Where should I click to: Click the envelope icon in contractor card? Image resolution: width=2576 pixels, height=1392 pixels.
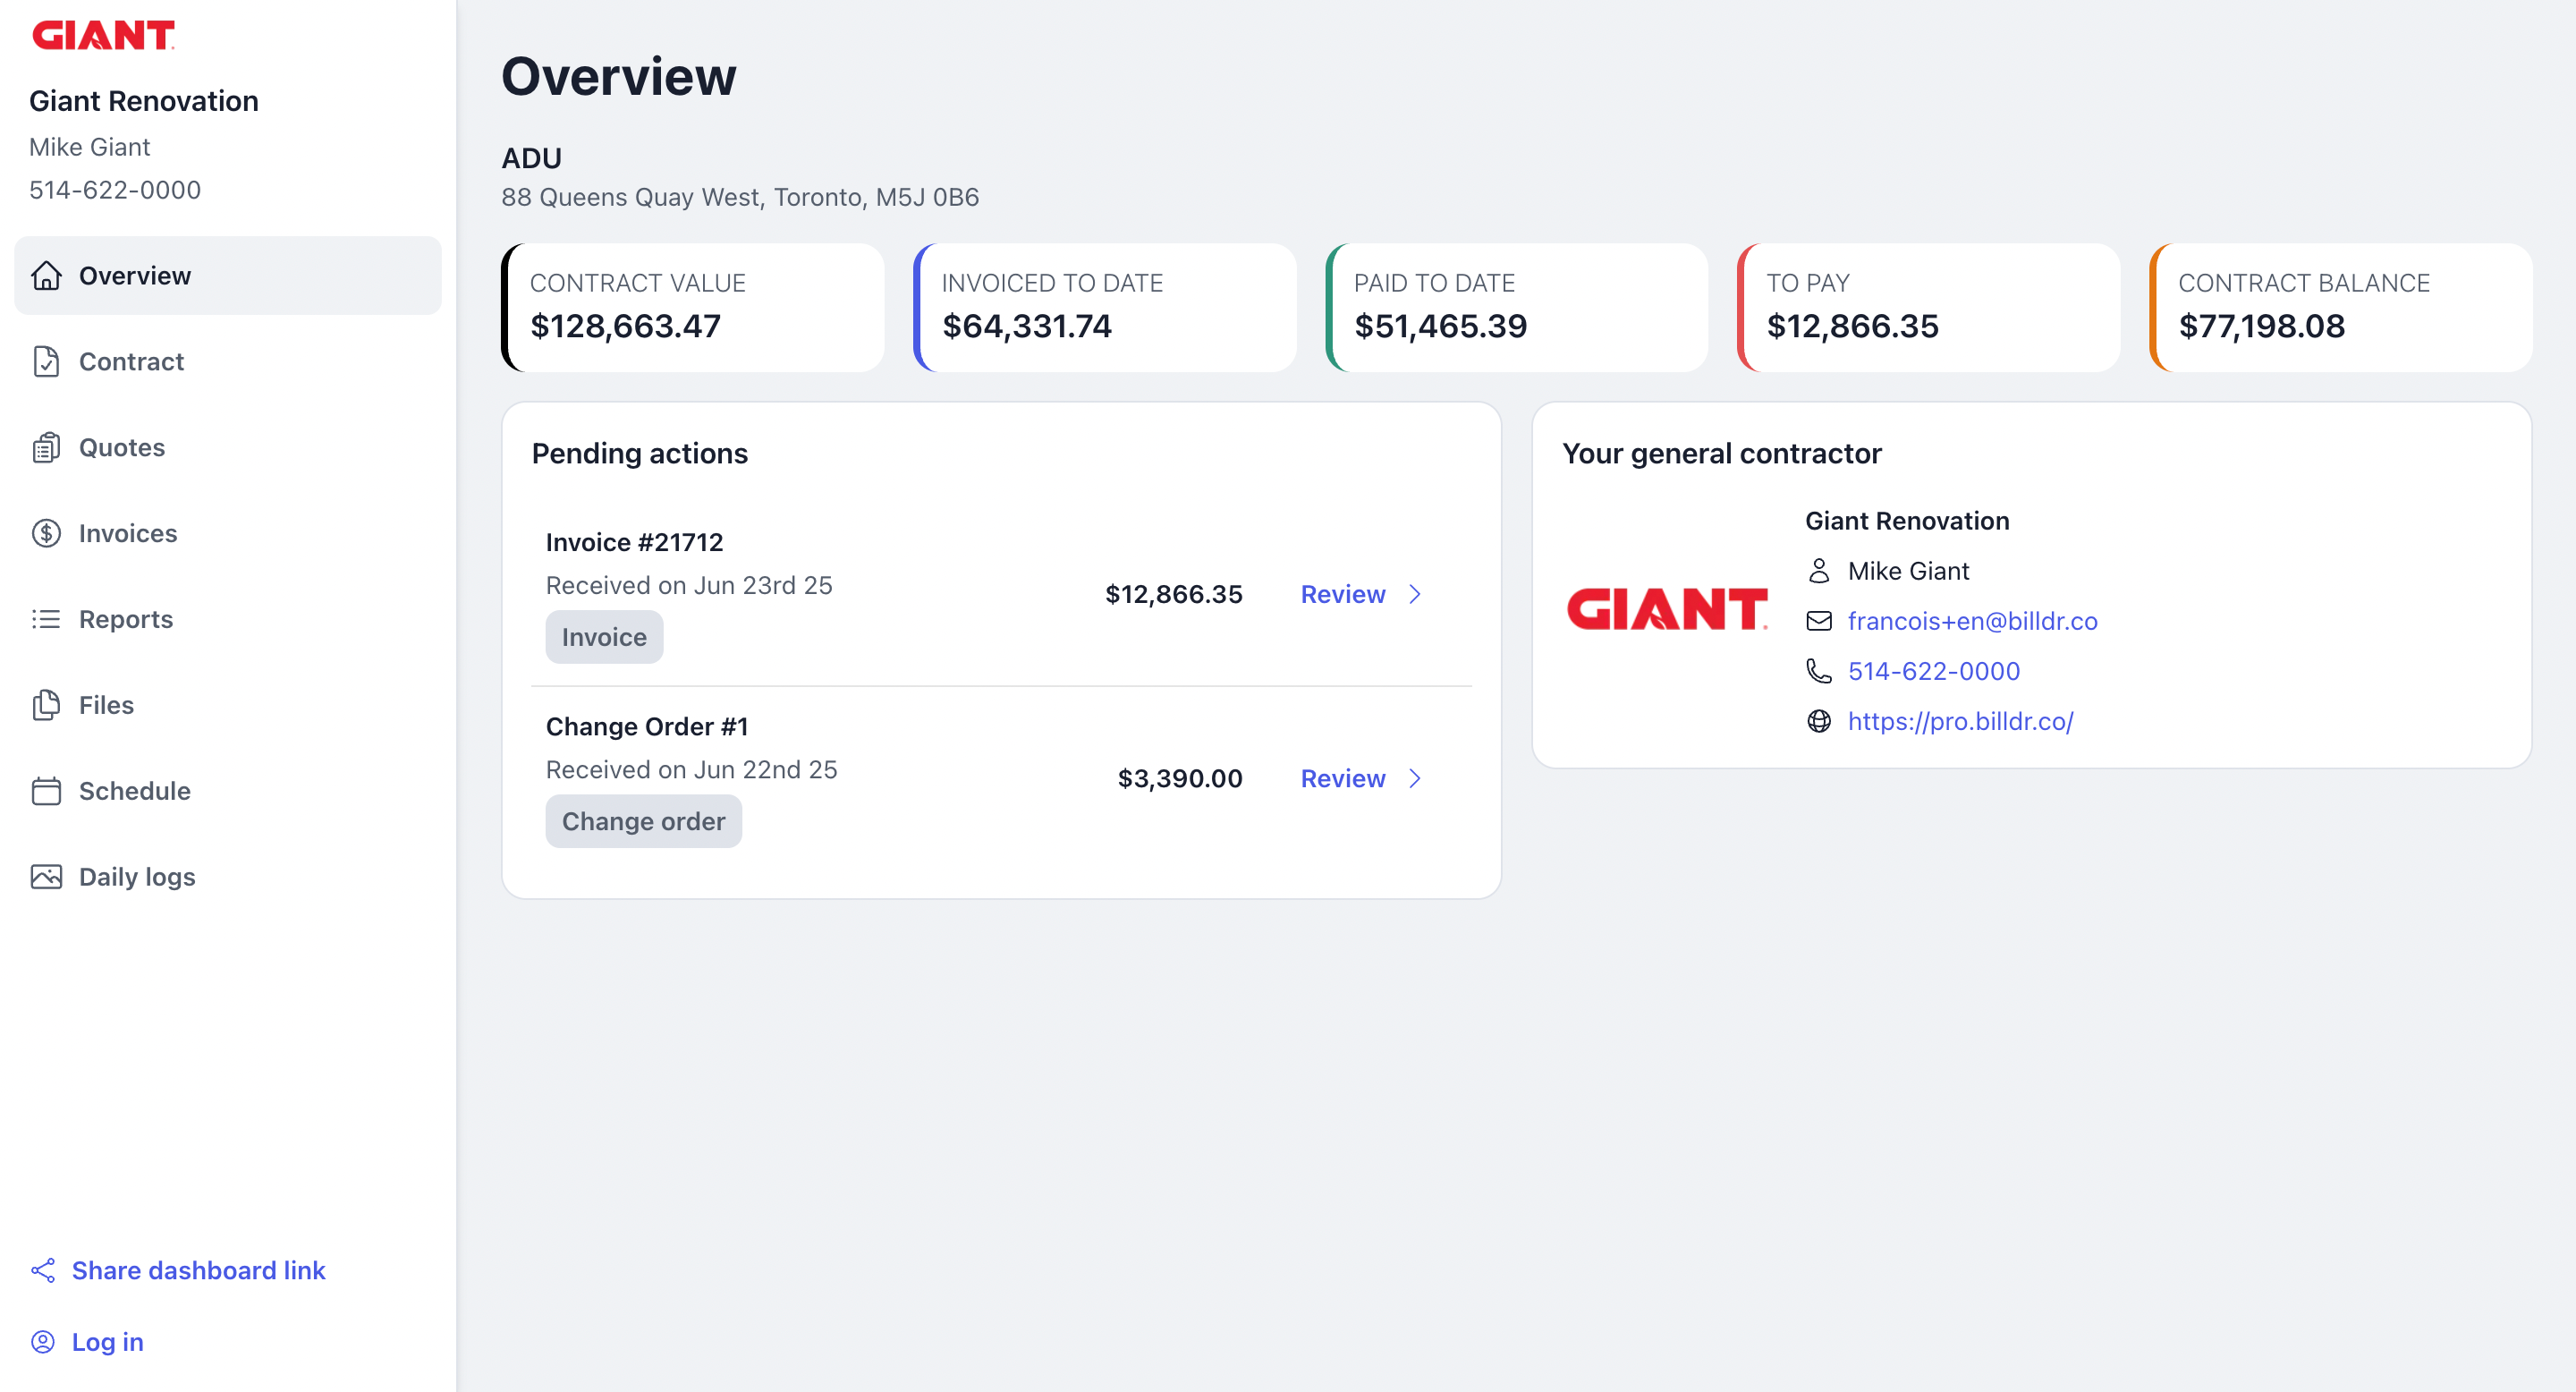[x=1819, y=621]
